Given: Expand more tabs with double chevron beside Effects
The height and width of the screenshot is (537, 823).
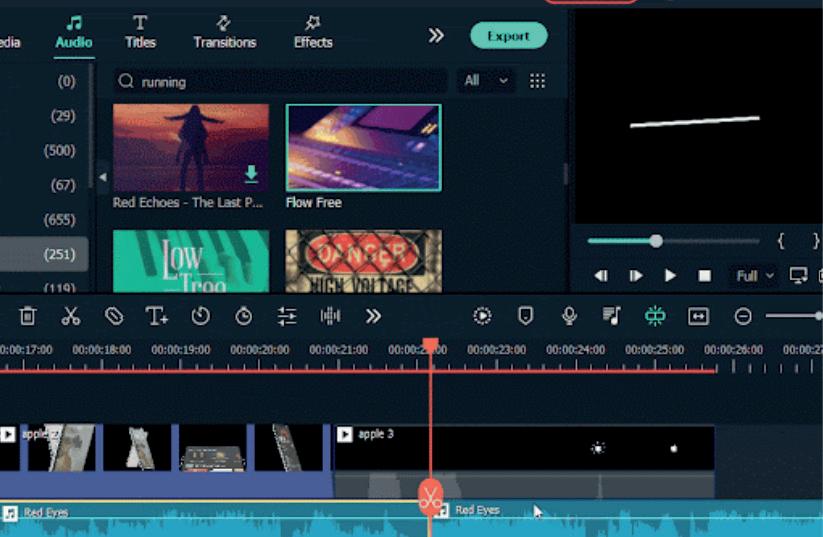Looking at the screenshot, I should pos(436,36).
